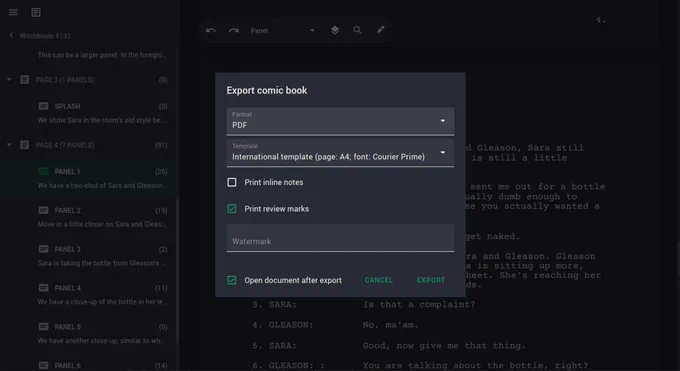680x371 pixels.
Task: Collapse the PAGE 3 tree node
Action: pos(9,80)
